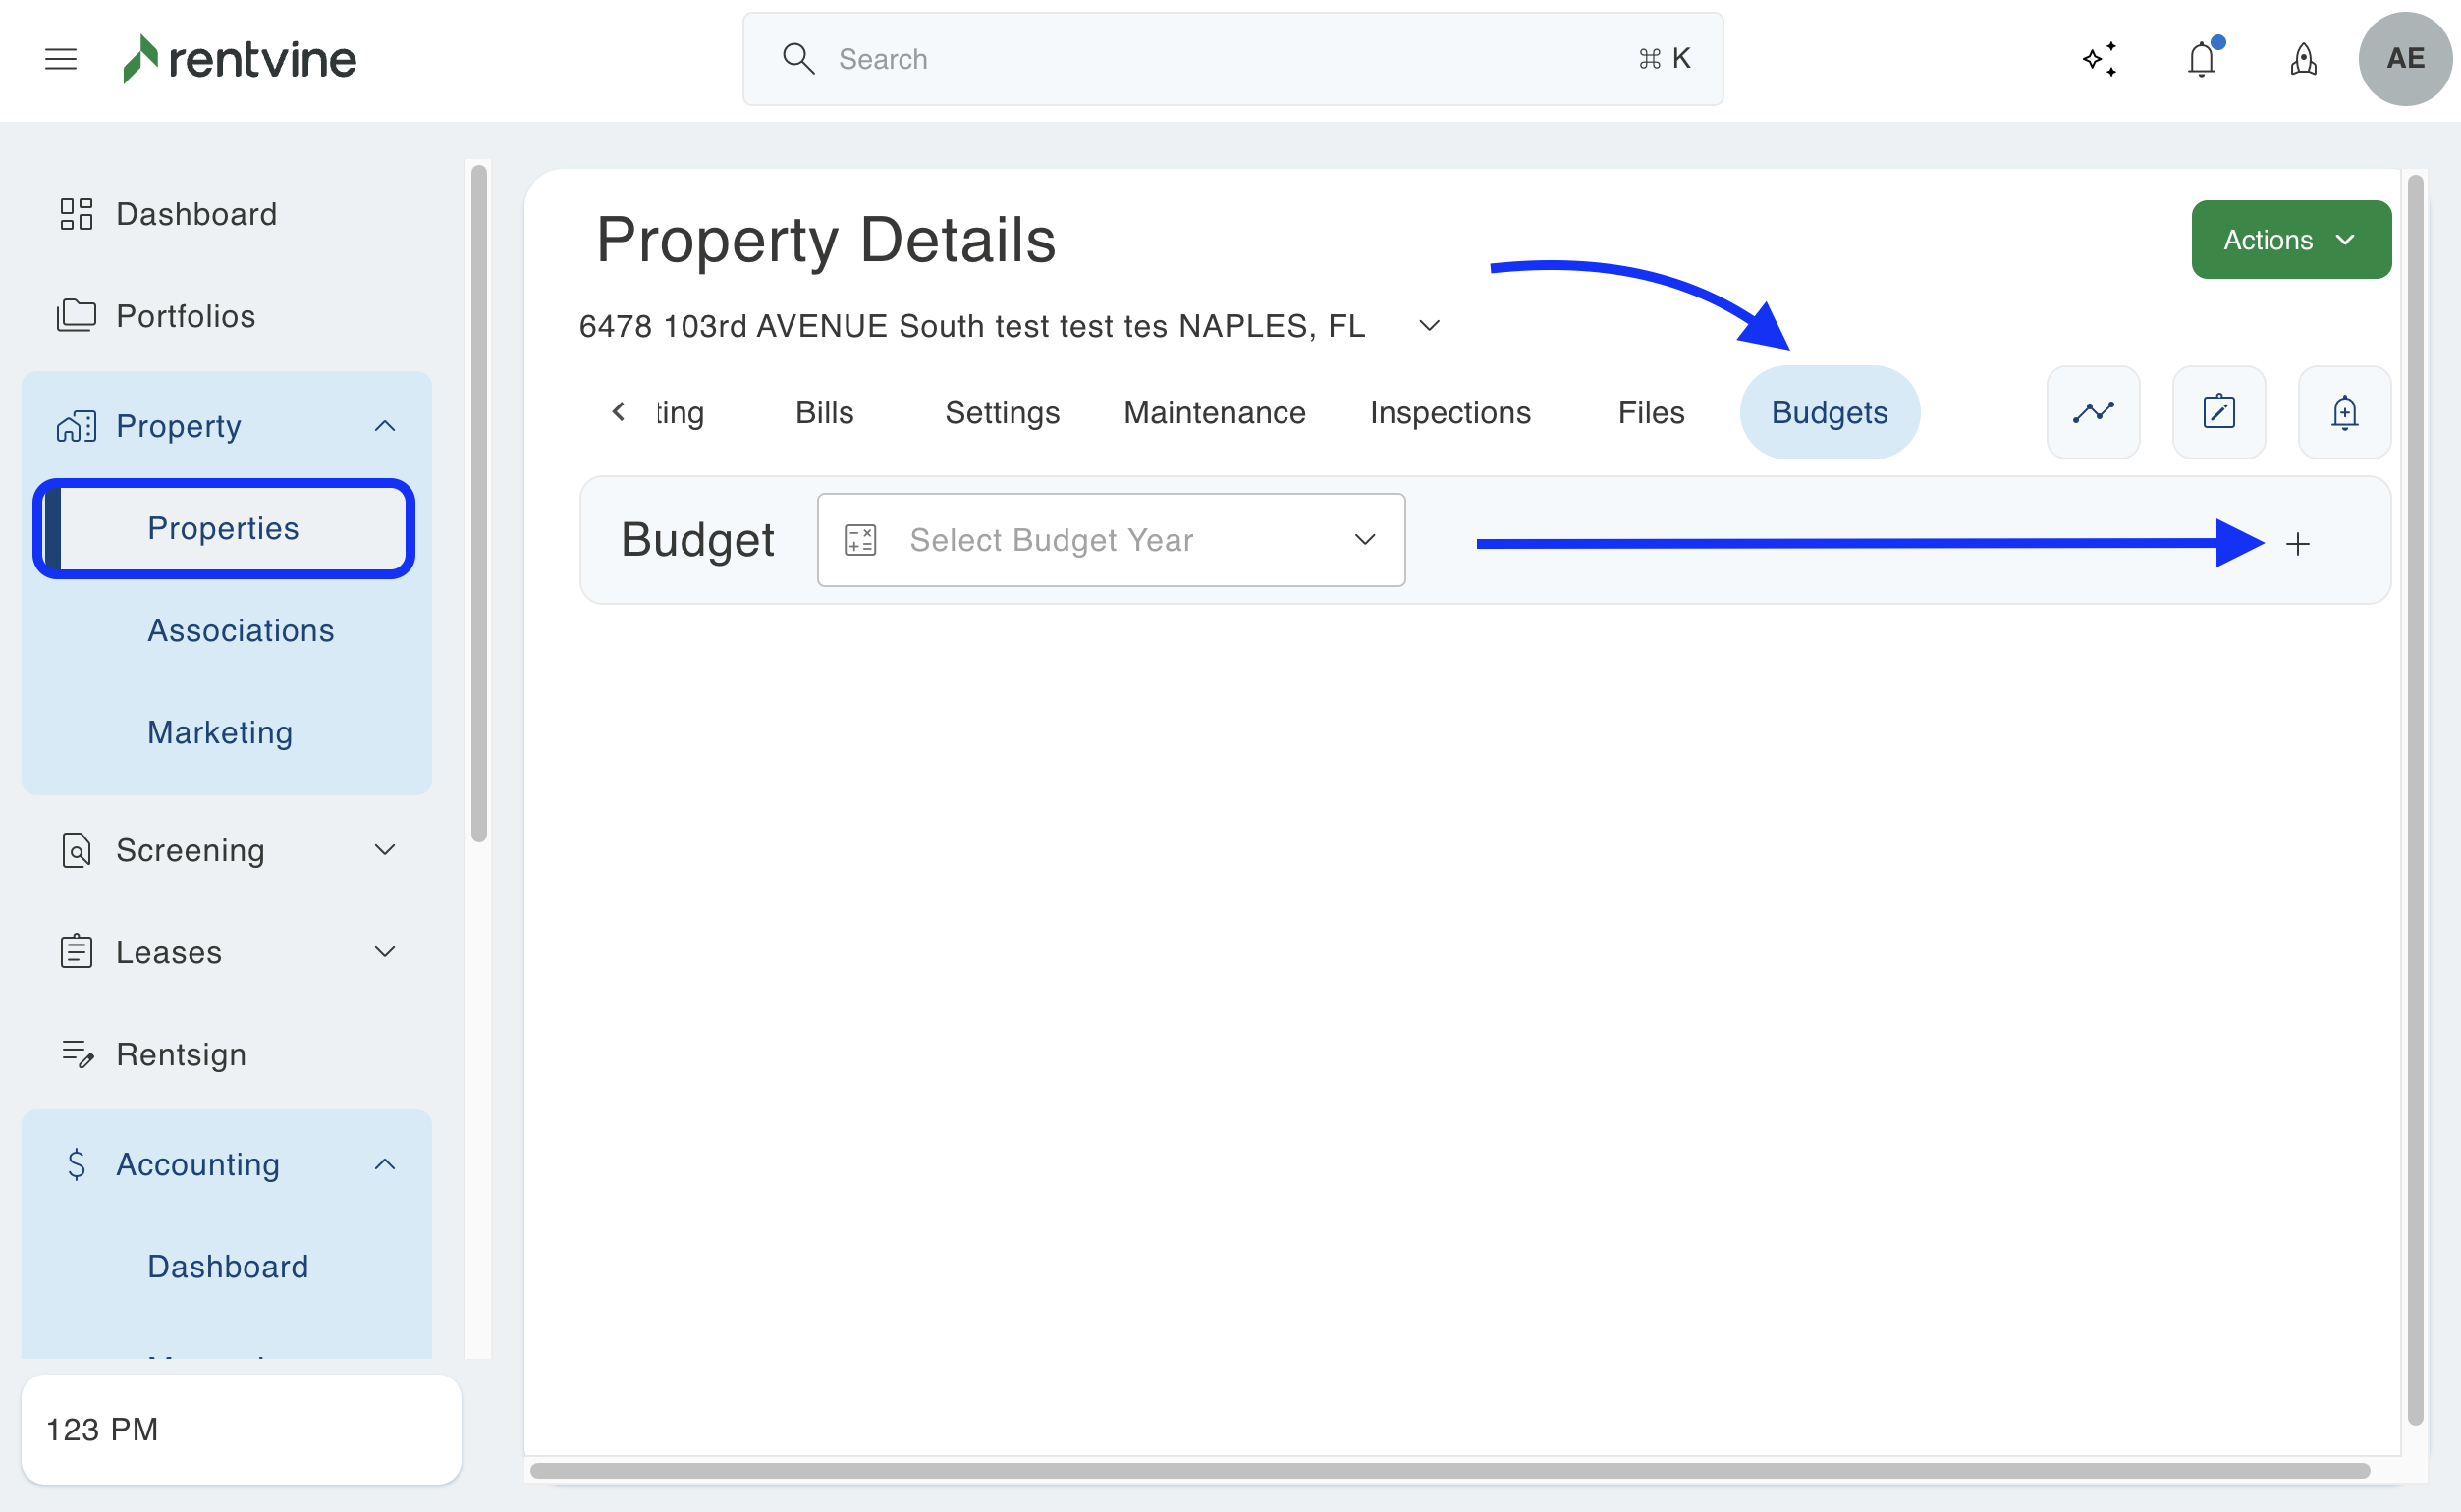Screen dimensions: 2461x1512
Task: Switch to the Maintenance tab
Action: 1214,412
